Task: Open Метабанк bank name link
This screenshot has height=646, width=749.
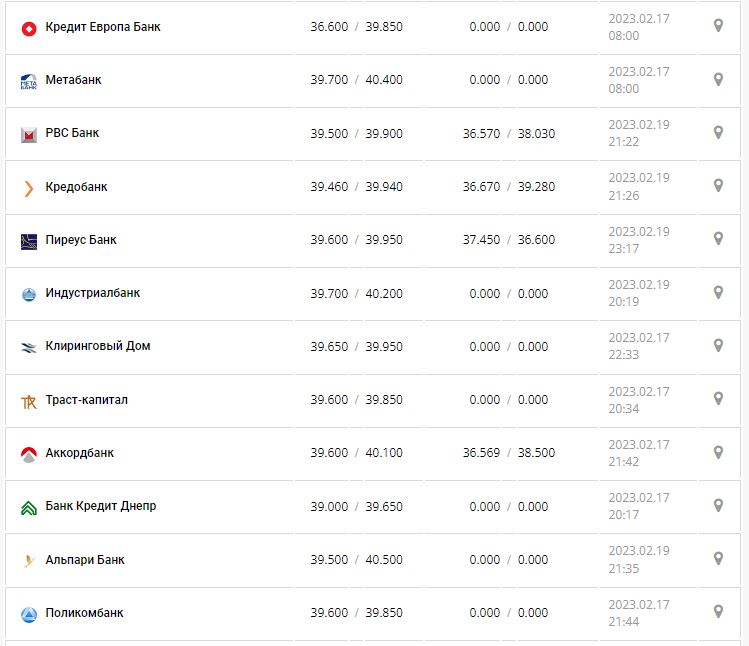Action: [x=73, y=80]
